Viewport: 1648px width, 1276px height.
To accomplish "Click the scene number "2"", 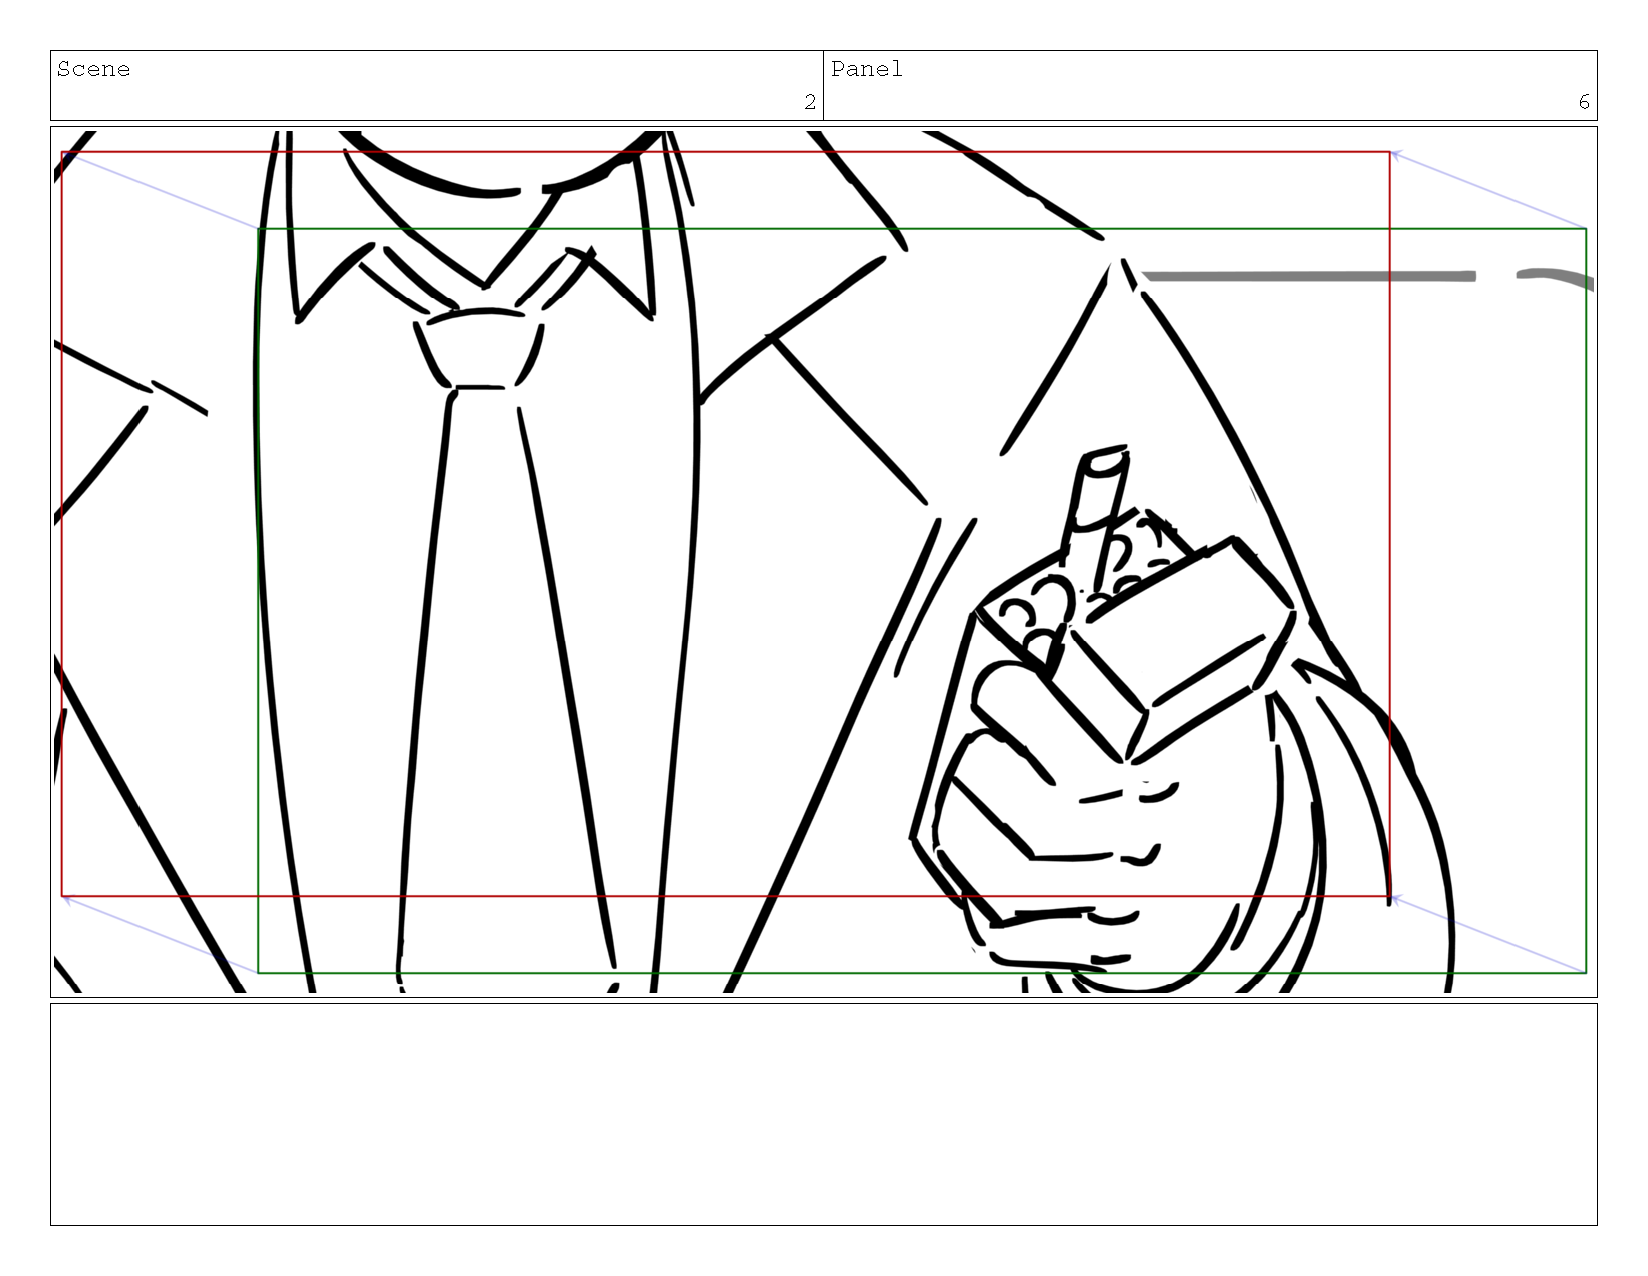I will point(810,102).
